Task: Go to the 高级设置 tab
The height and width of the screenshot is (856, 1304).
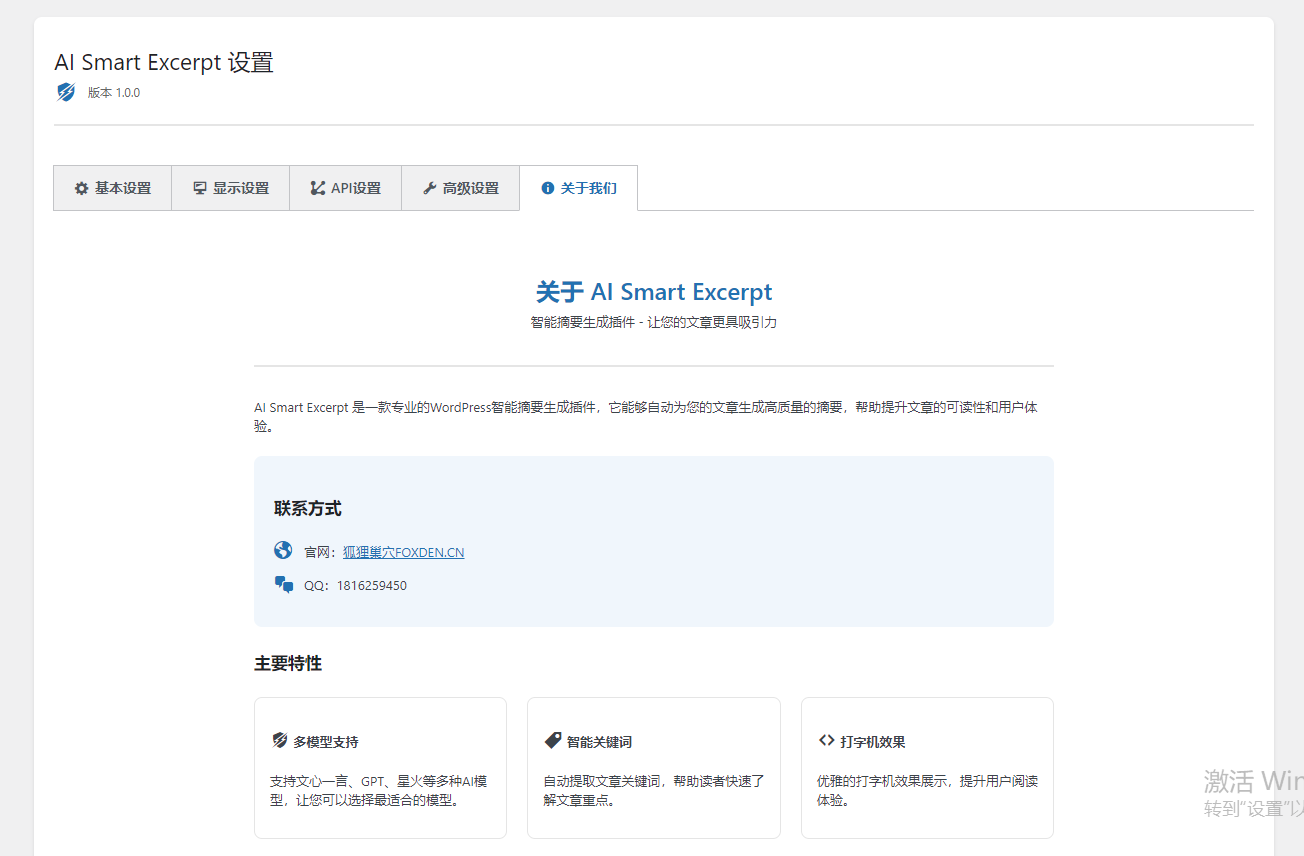Action: pos(461,188)
